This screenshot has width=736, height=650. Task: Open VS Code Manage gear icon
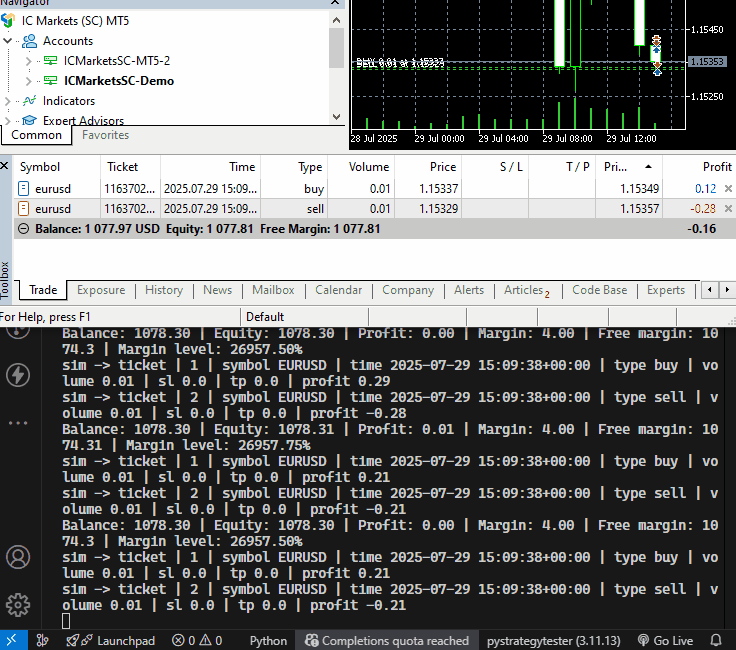[x=18, y=605]
